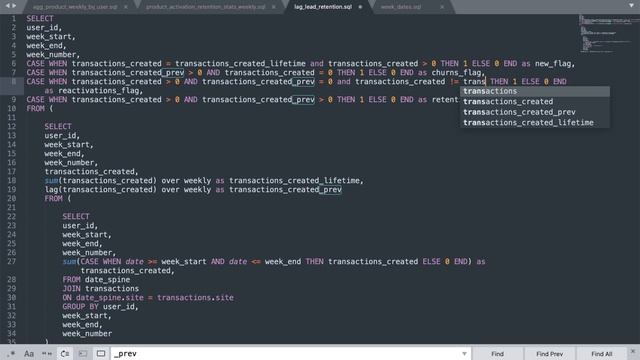Click 'transactions_created_lifetime,' on line 18
Image resolution: width=640 pixels, height=360 pixels.
point(296,180)
